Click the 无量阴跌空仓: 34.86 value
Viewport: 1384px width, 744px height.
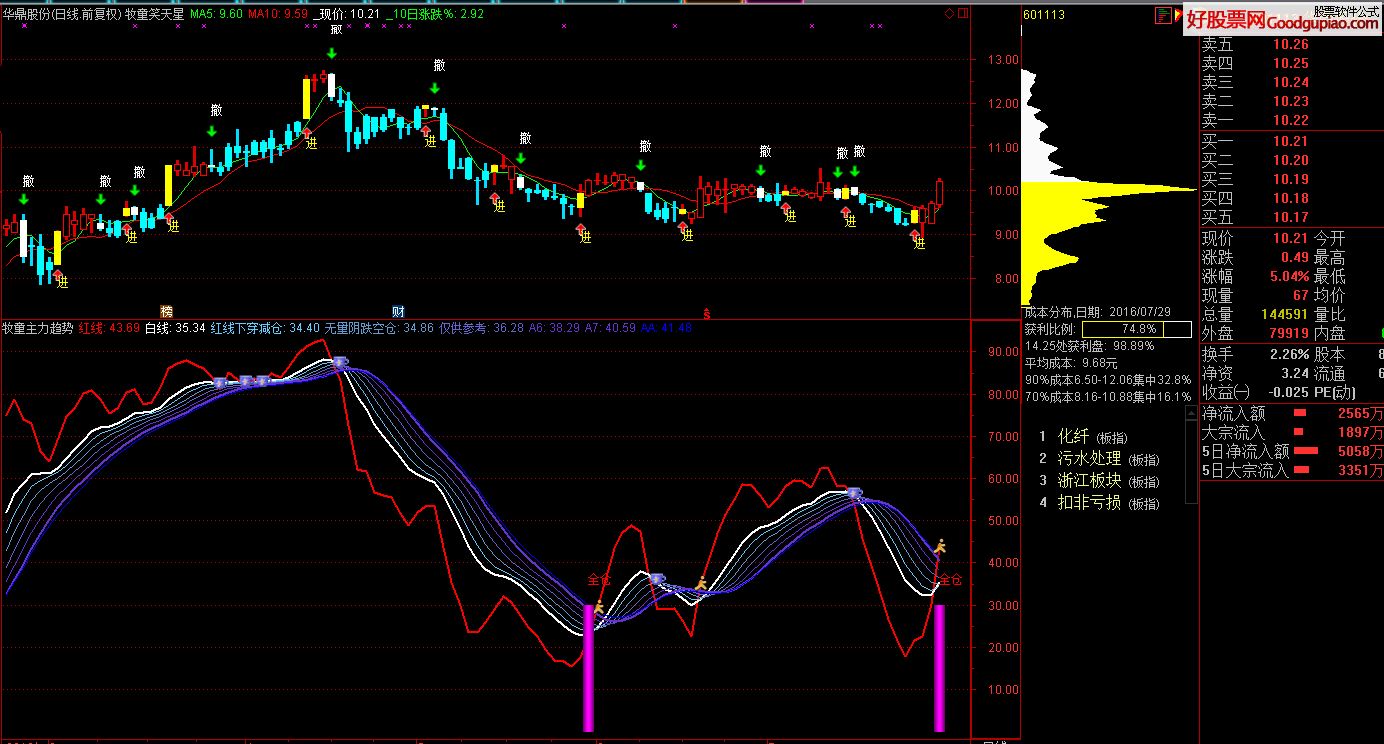tap(380, 328)
